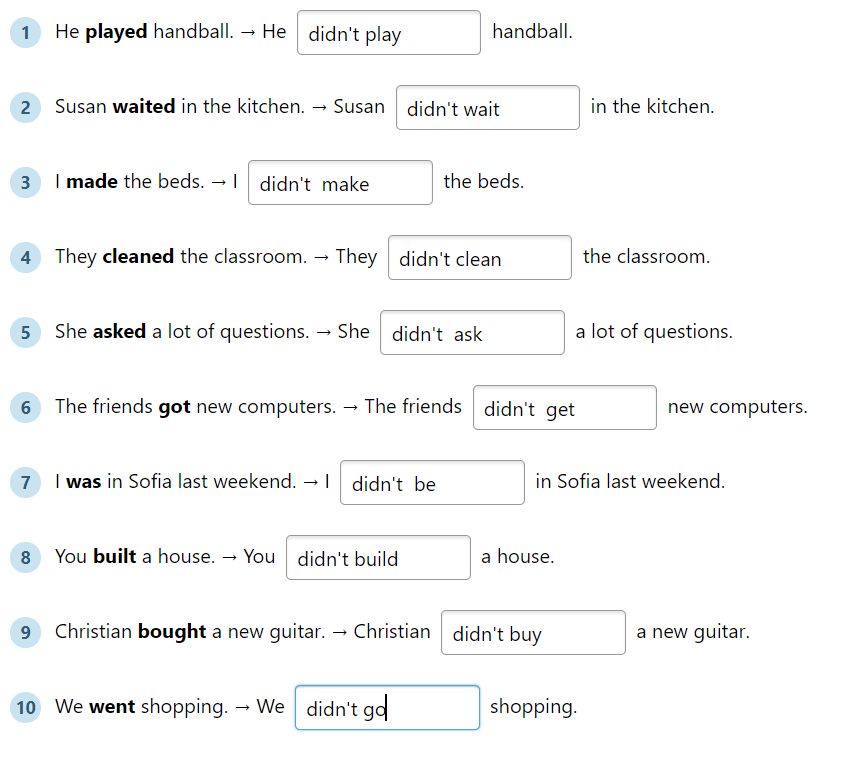Focus the "didn't buy" answer field
The image size is (868, 763).
pos(533,633)
